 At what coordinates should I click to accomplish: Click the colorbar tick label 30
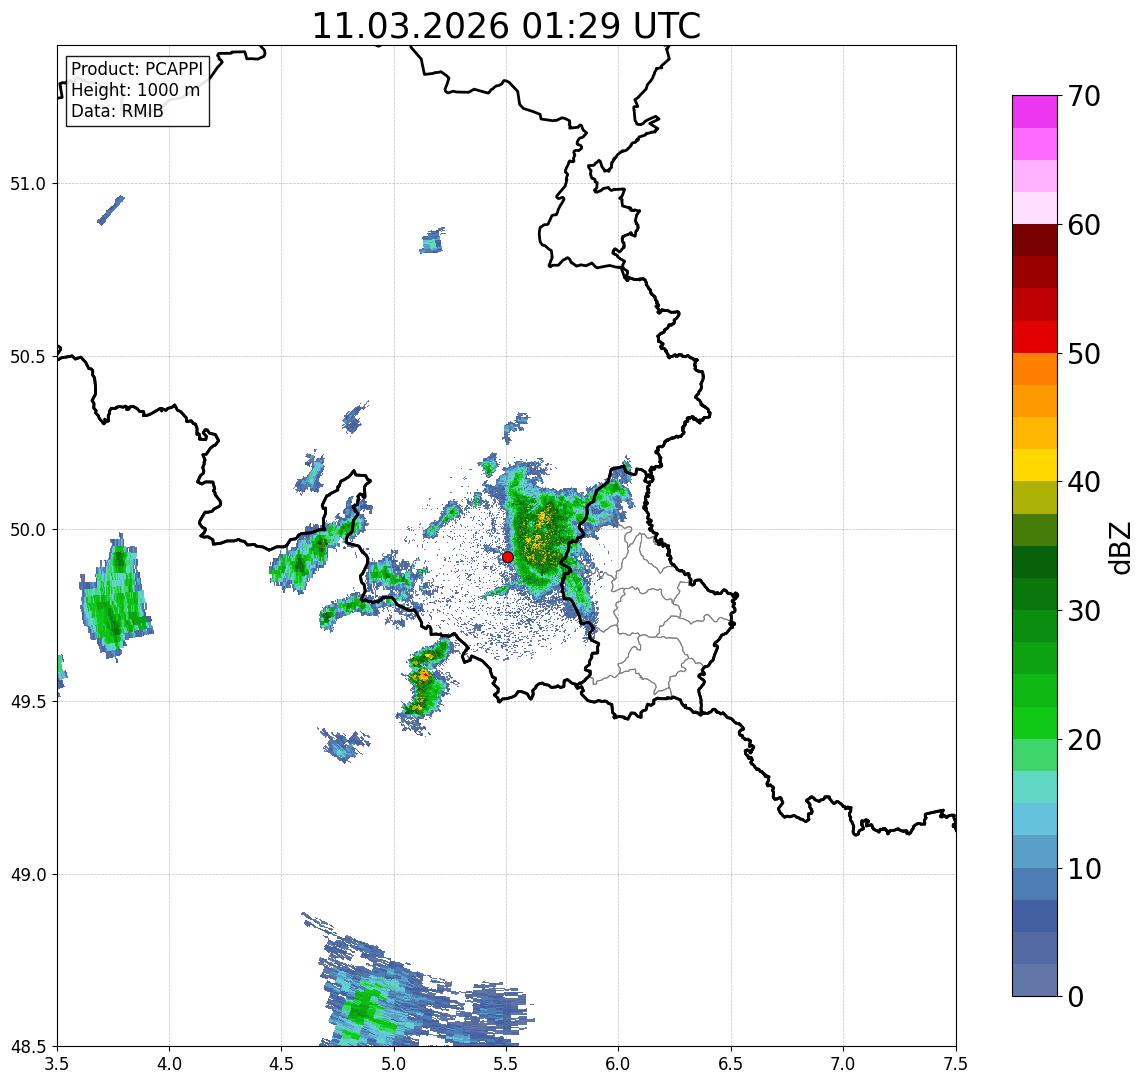point(1084,611)
